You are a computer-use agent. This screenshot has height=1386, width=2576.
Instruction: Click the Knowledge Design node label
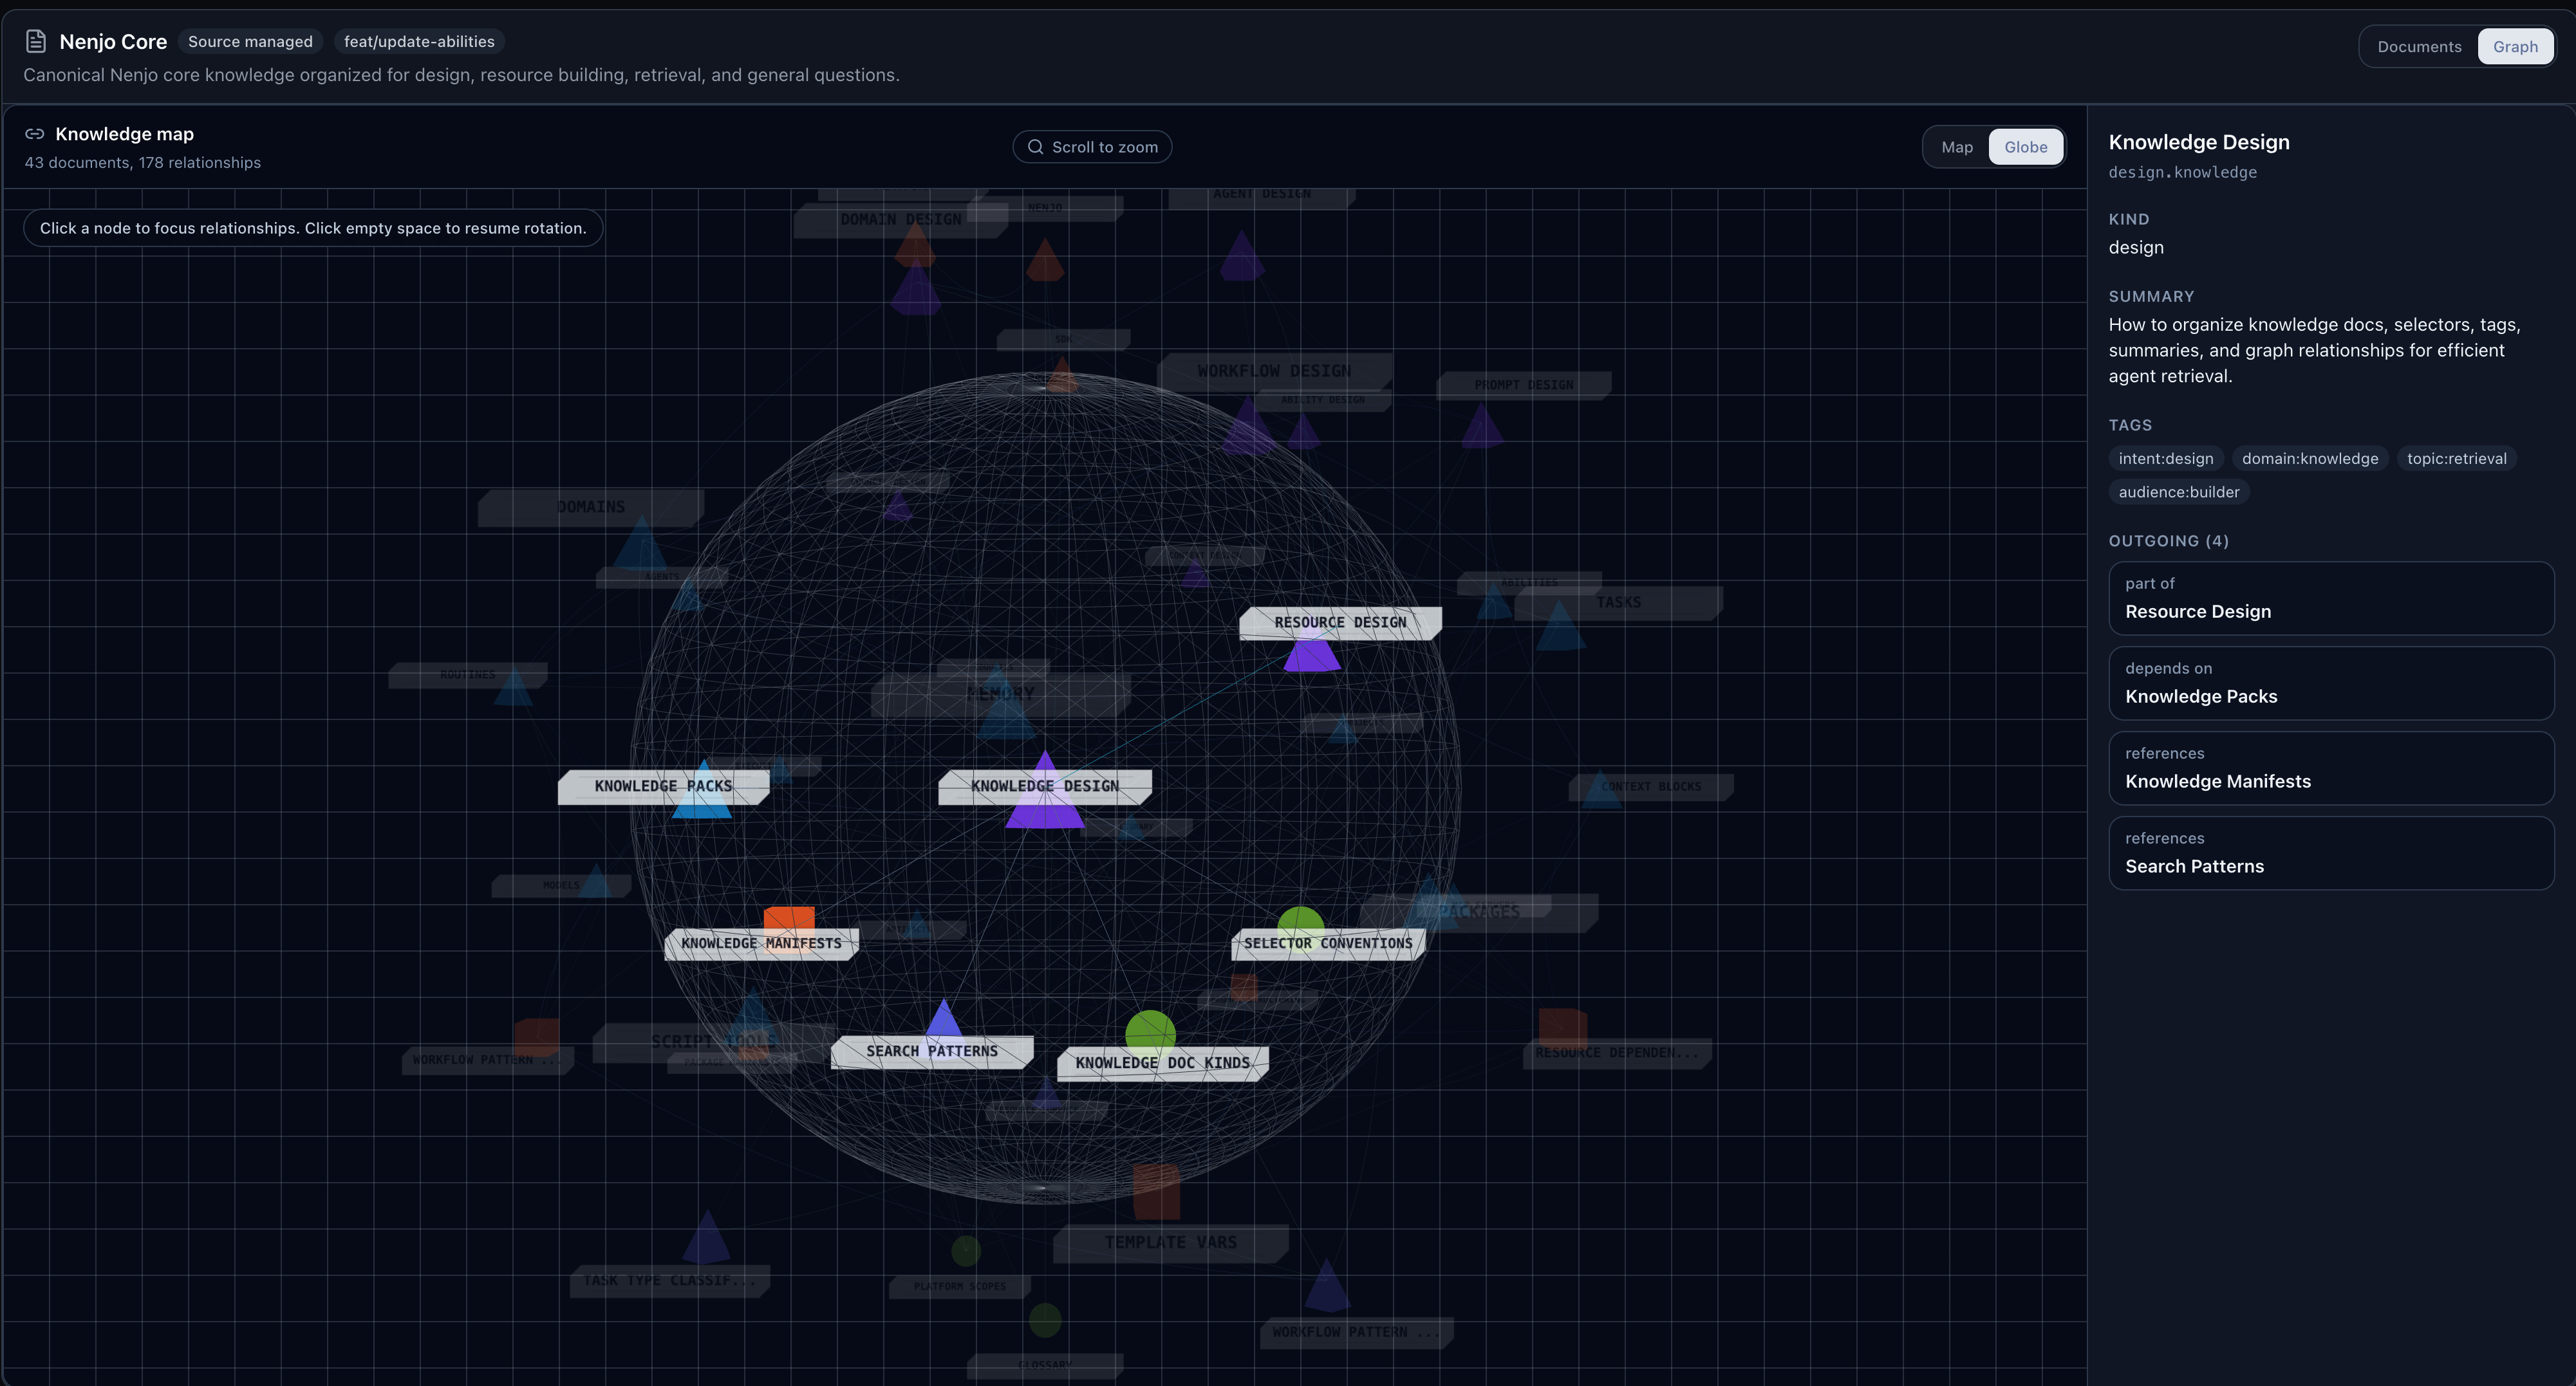click(x=1045, y=787)
